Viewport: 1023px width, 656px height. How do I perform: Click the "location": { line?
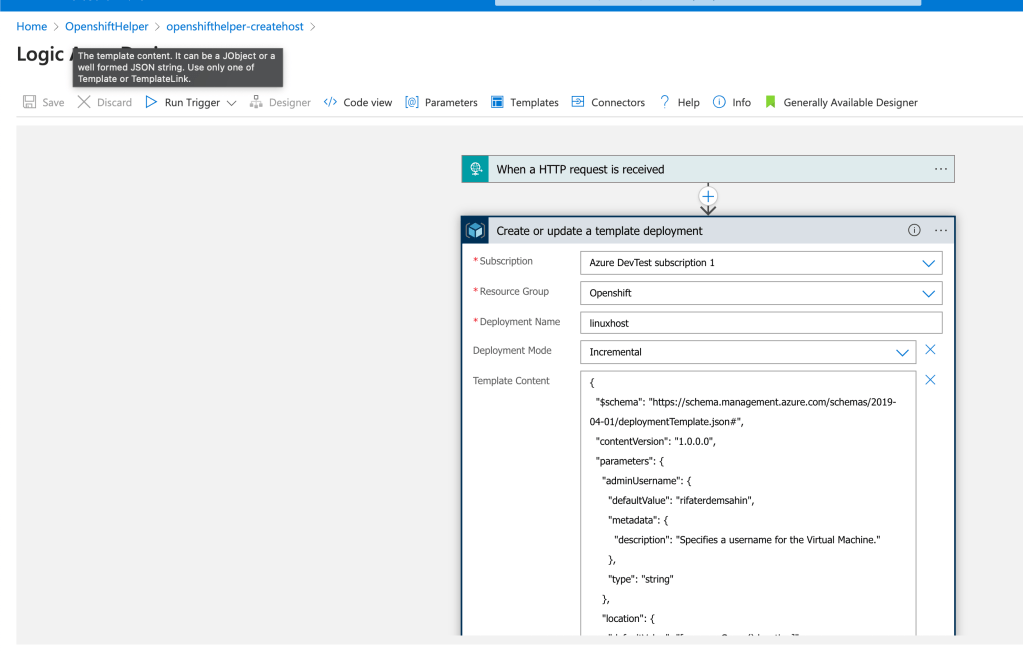pos(628,618)
